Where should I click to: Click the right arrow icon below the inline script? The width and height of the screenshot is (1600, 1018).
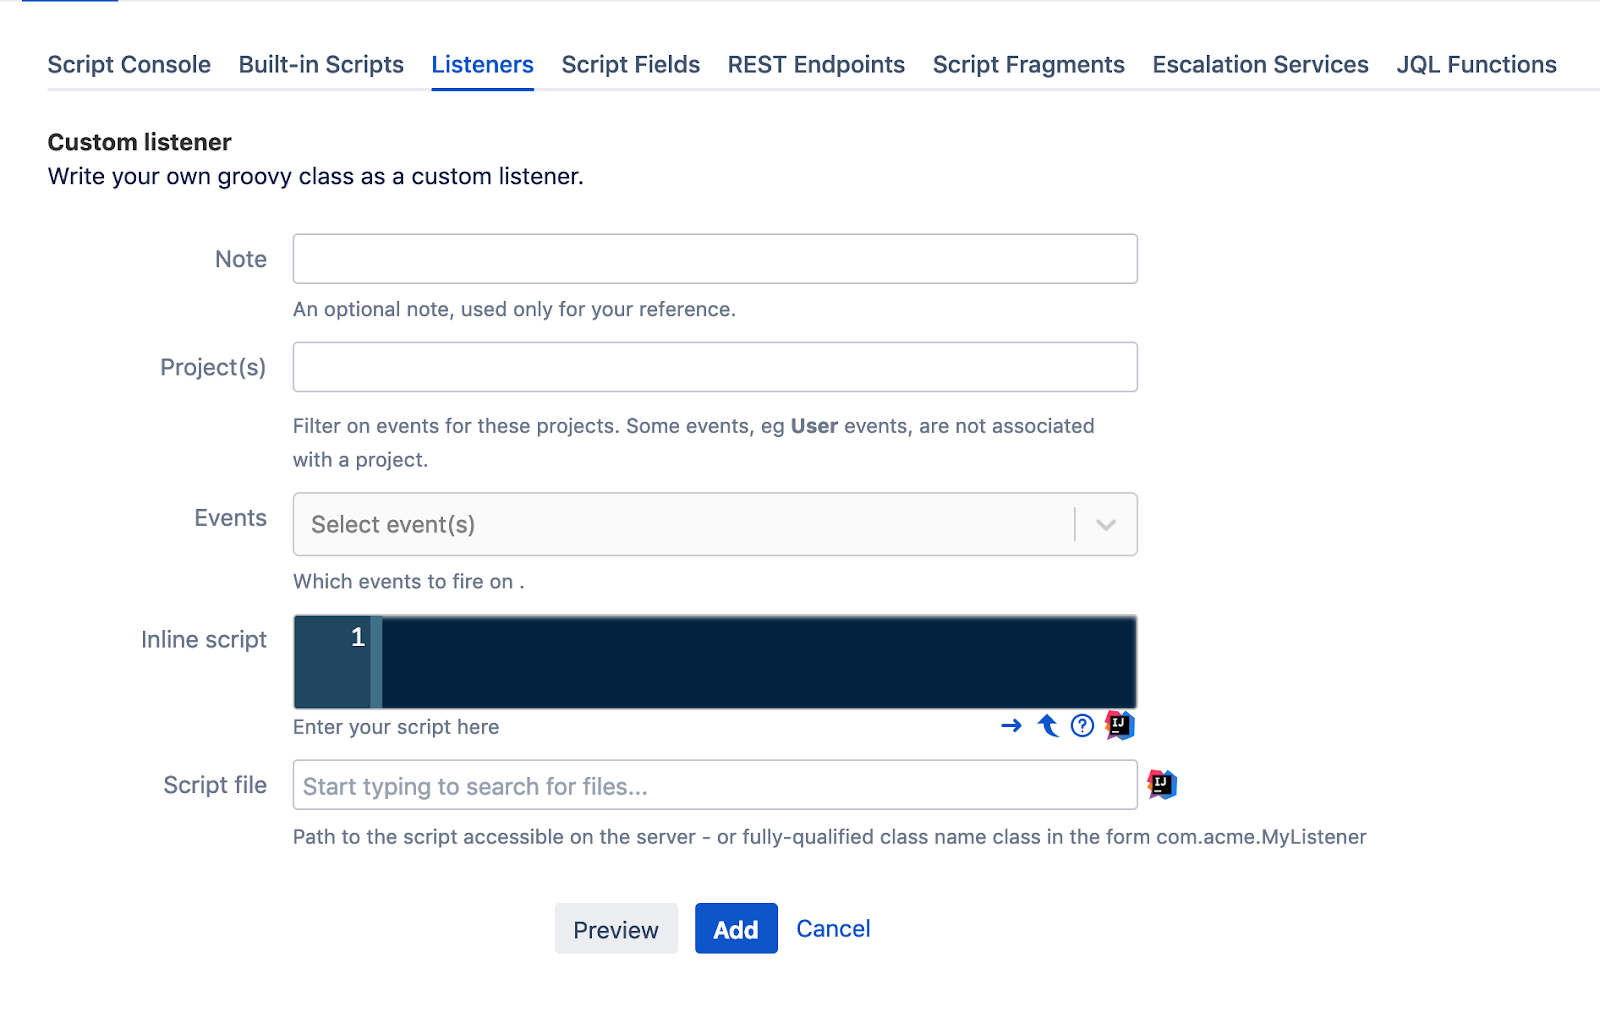point(1011,726)
